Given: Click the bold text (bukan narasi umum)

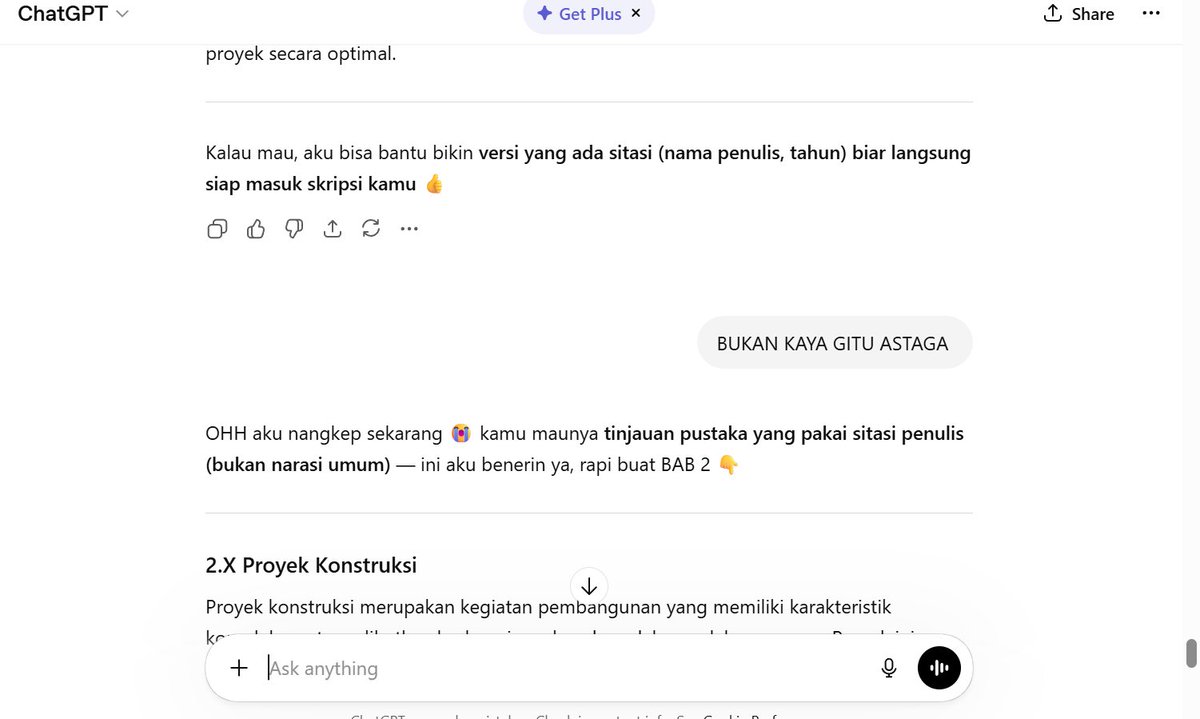Looking at the screenshot, I should point(298,465).
